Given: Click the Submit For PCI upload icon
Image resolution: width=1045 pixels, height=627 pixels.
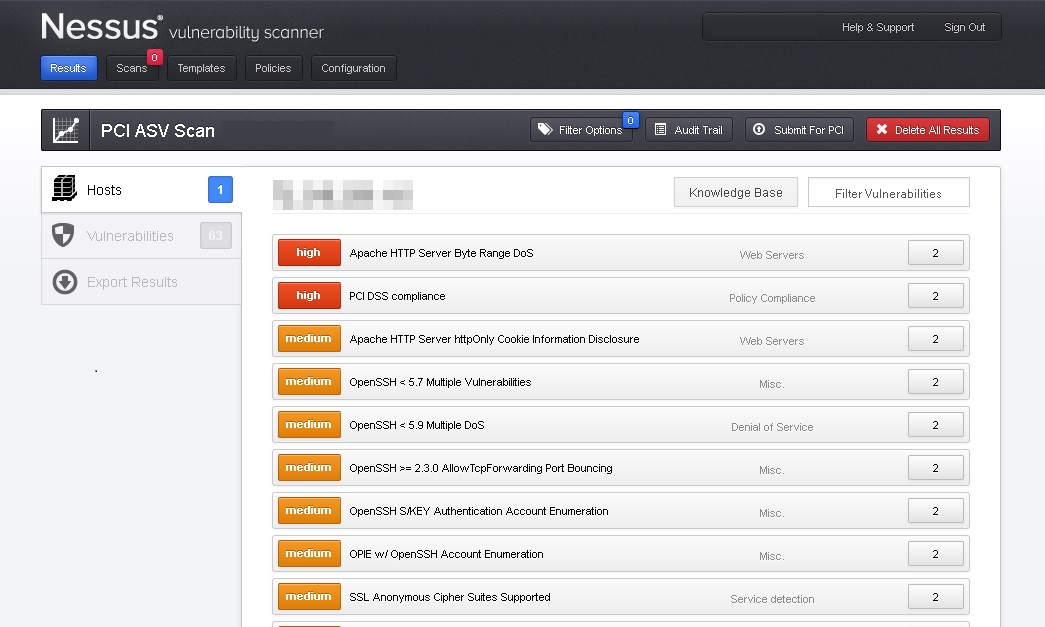Looking at the screenshot, I should pyautogui.click(x=759, y=130).
